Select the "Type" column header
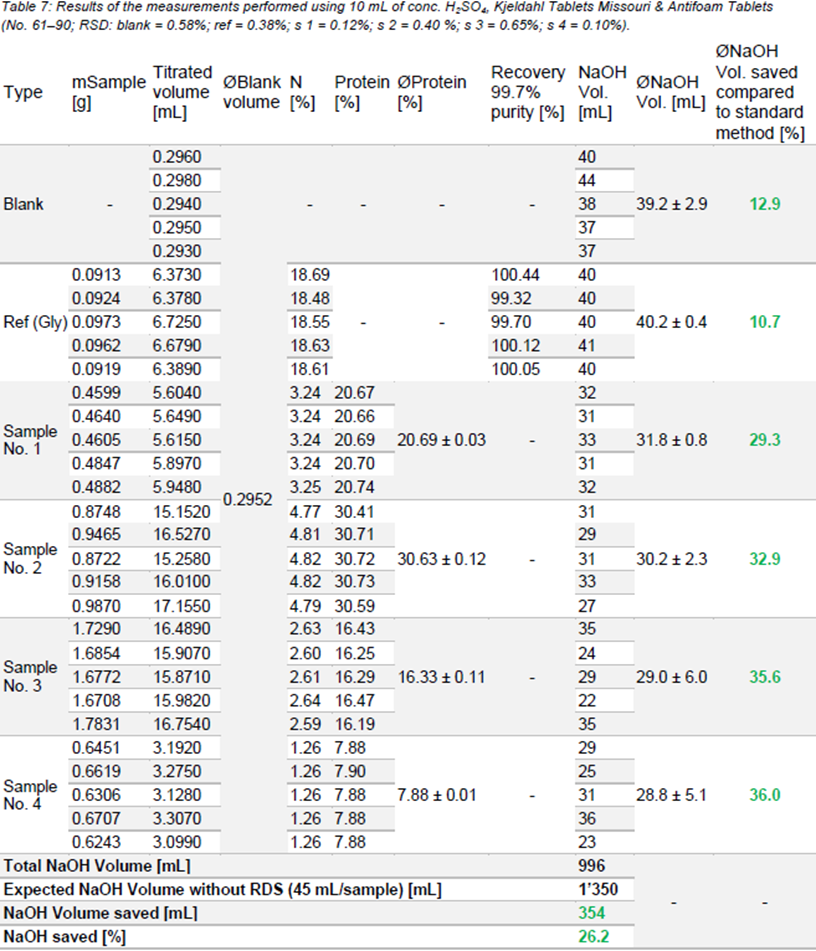Image resolution: width=816 pixels, height=951 pixels. (23, 92)
